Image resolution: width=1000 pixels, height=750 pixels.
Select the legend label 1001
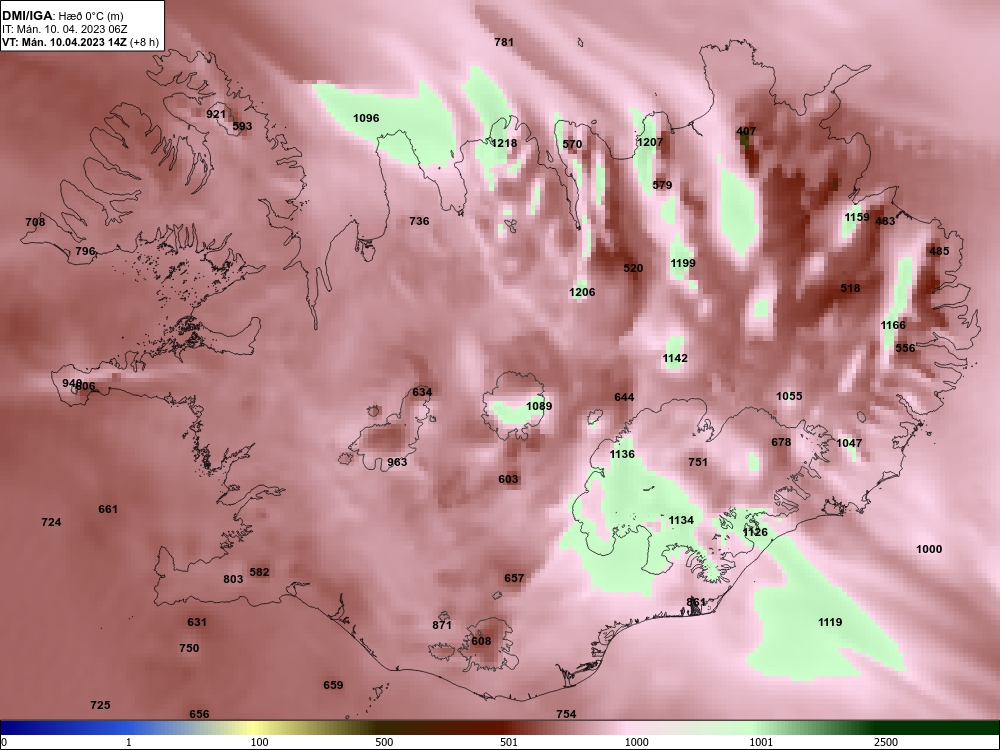point(761,742)
